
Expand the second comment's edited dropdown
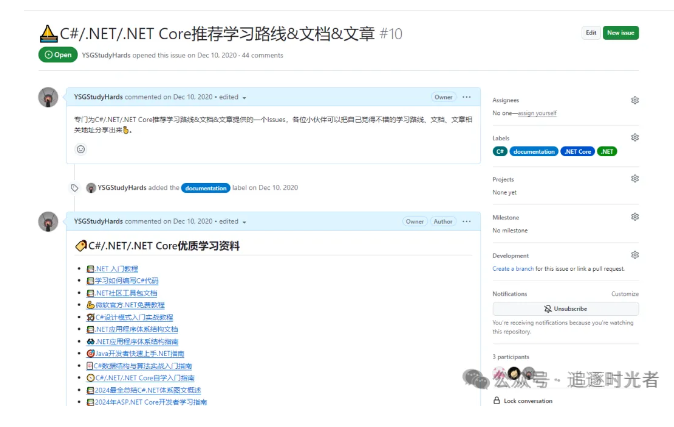point(232,221)
